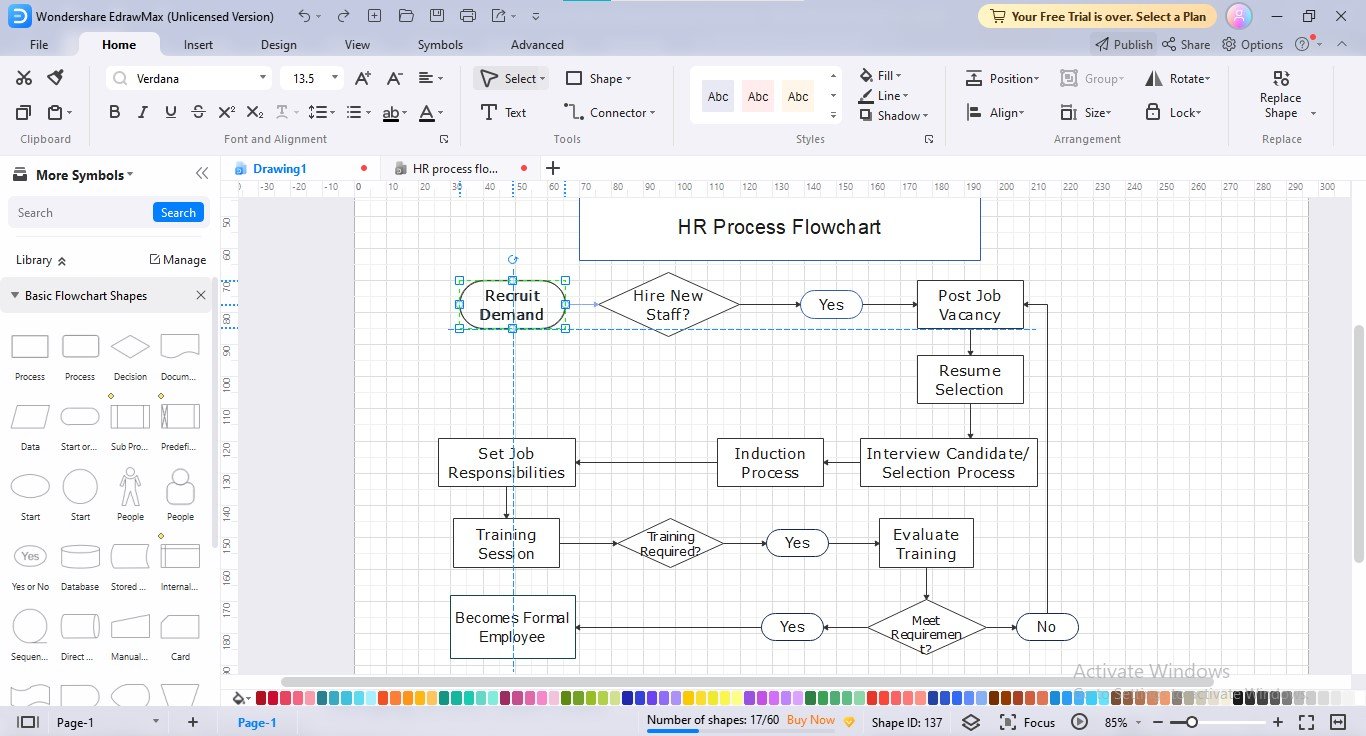This screenshot has height=736, width=1366.
Task: Switch to the Design tab
Action: coord(278,44)
